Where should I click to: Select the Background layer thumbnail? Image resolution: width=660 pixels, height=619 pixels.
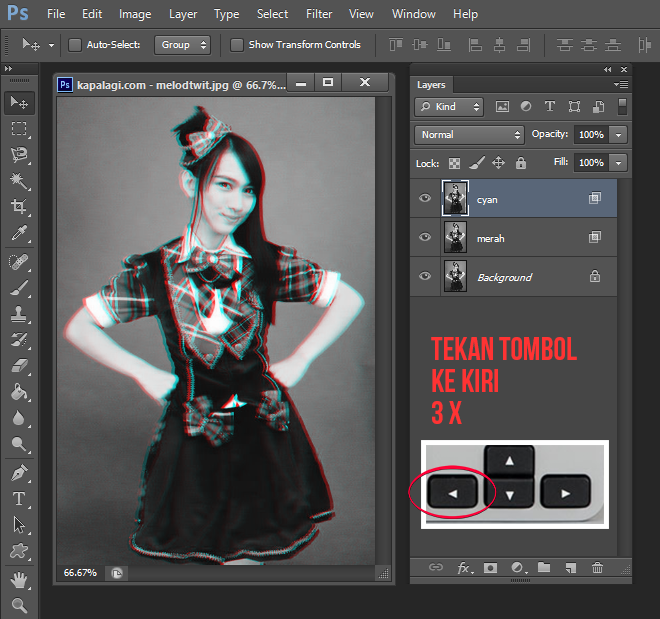point(455,277)
